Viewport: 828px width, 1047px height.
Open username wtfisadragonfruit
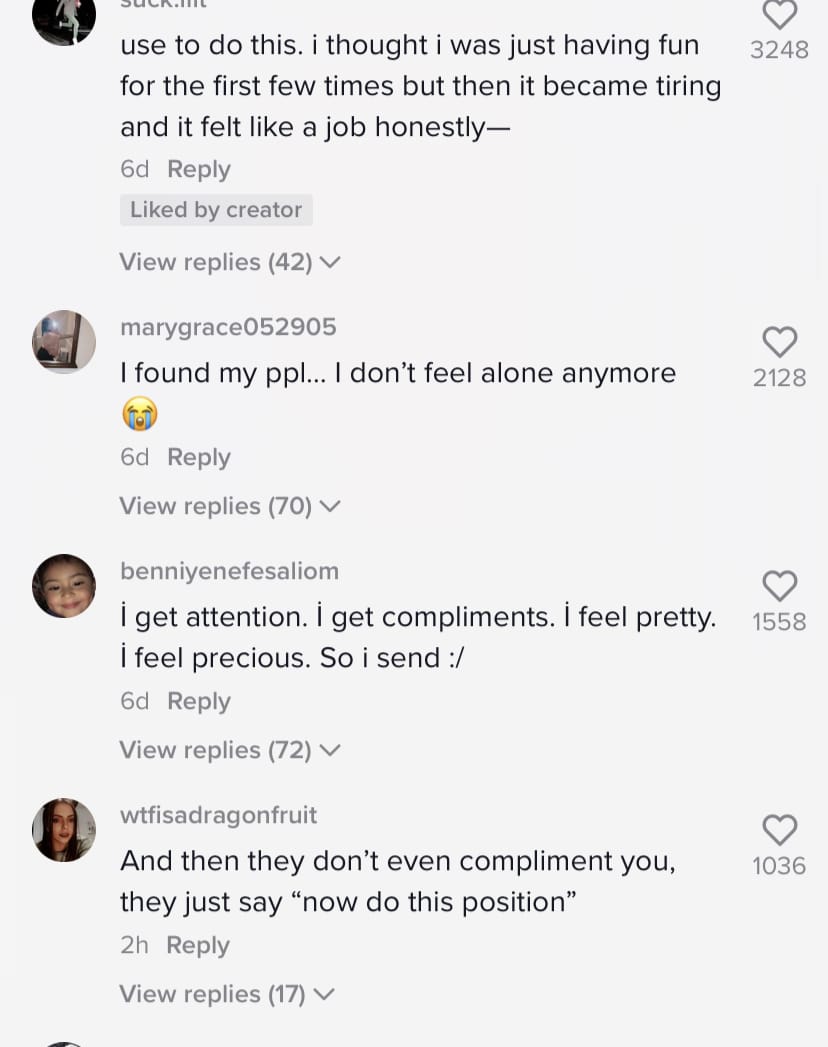(218, 815)
